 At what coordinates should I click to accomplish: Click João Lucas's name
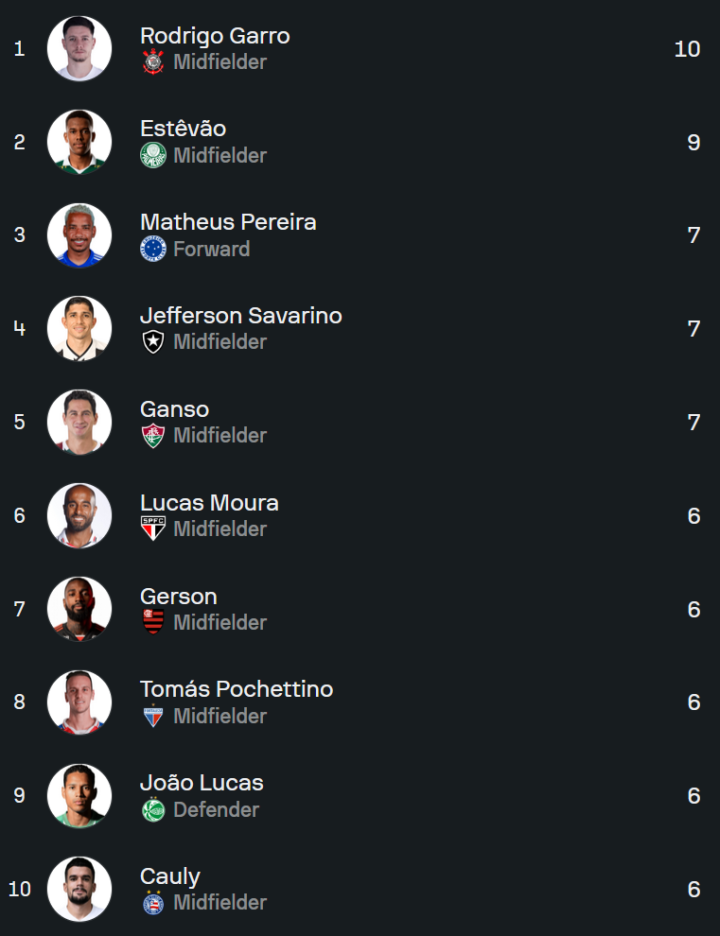click(202, 782)
